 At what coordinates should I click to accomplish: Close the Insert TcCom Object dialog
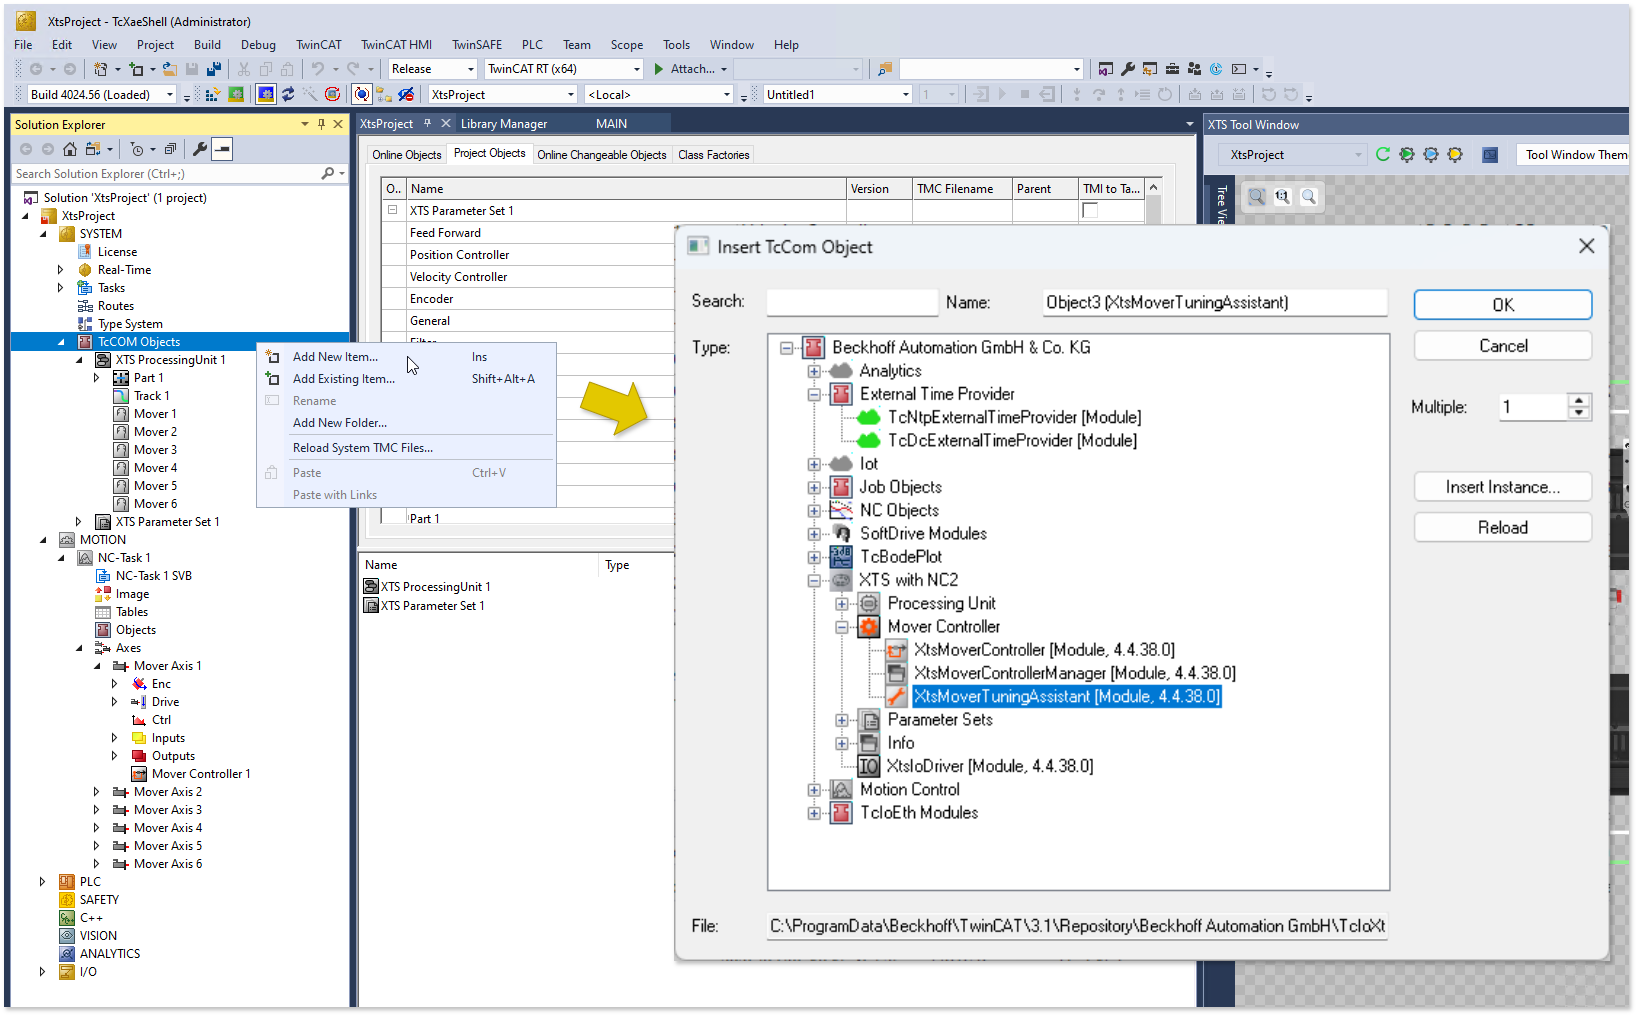click(1586, 246)
